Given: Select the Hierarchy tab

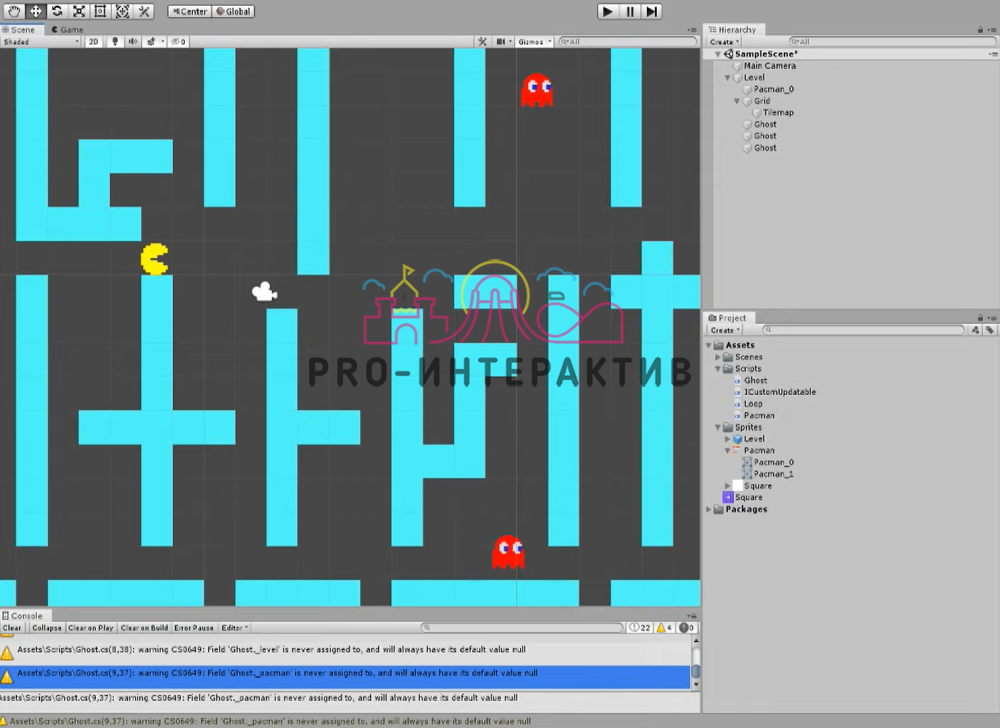Looking at the screenshot, I should click(x=732, y=30).
